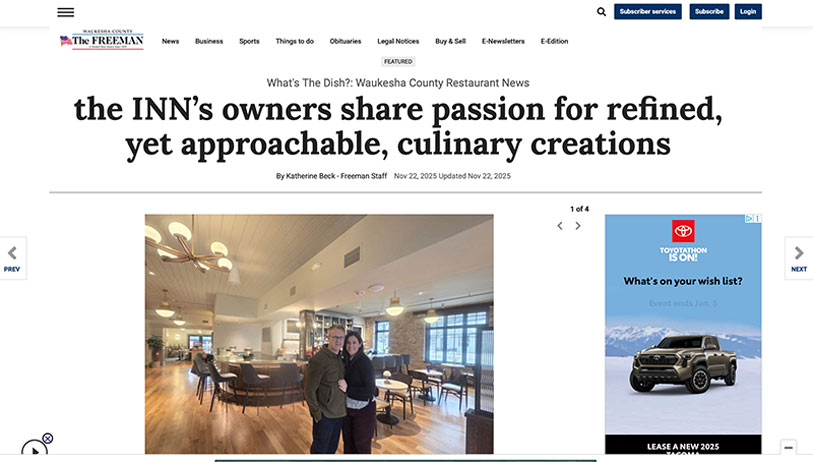Open the Obituaries section

point(345,41)
